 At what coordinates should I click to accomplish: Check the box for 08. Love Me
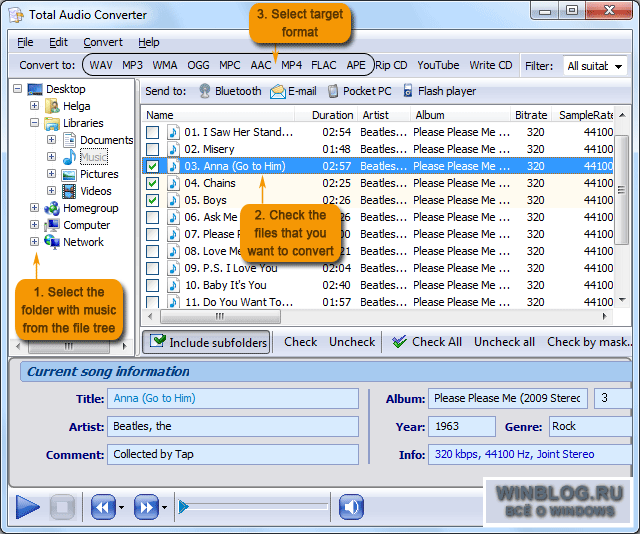tap(153, 251)
